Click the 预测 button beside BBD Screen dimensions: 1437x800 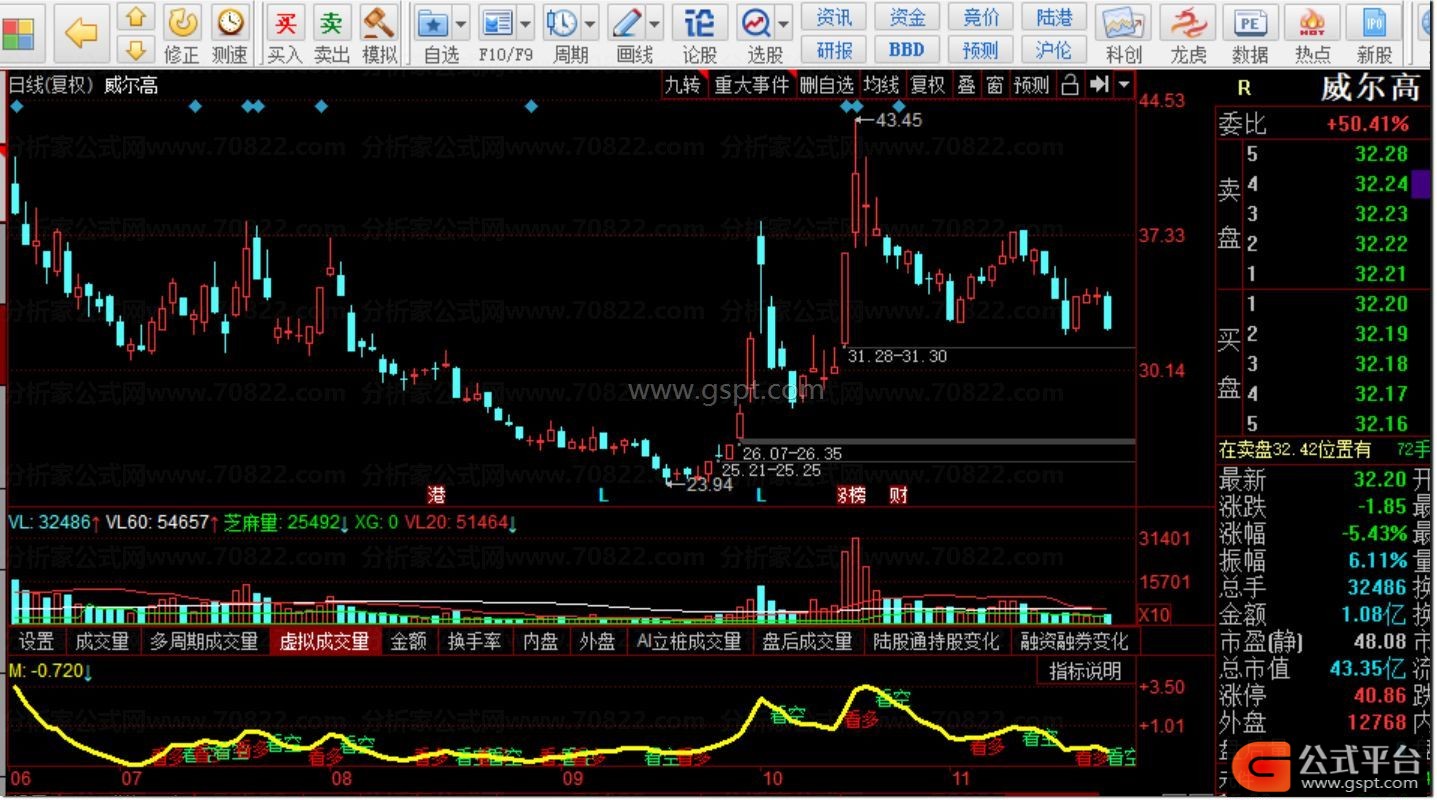point(981,50)
